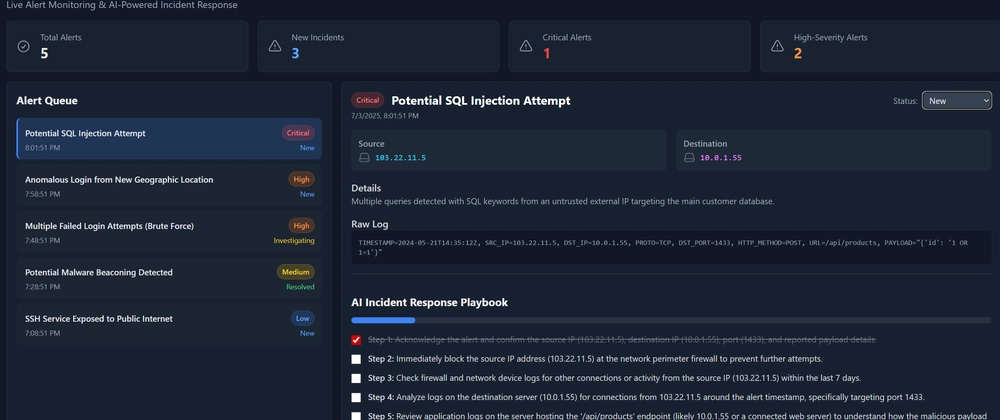
Task: Uncheck the Step 1 playbook checkbox
Action: (356, 340)
